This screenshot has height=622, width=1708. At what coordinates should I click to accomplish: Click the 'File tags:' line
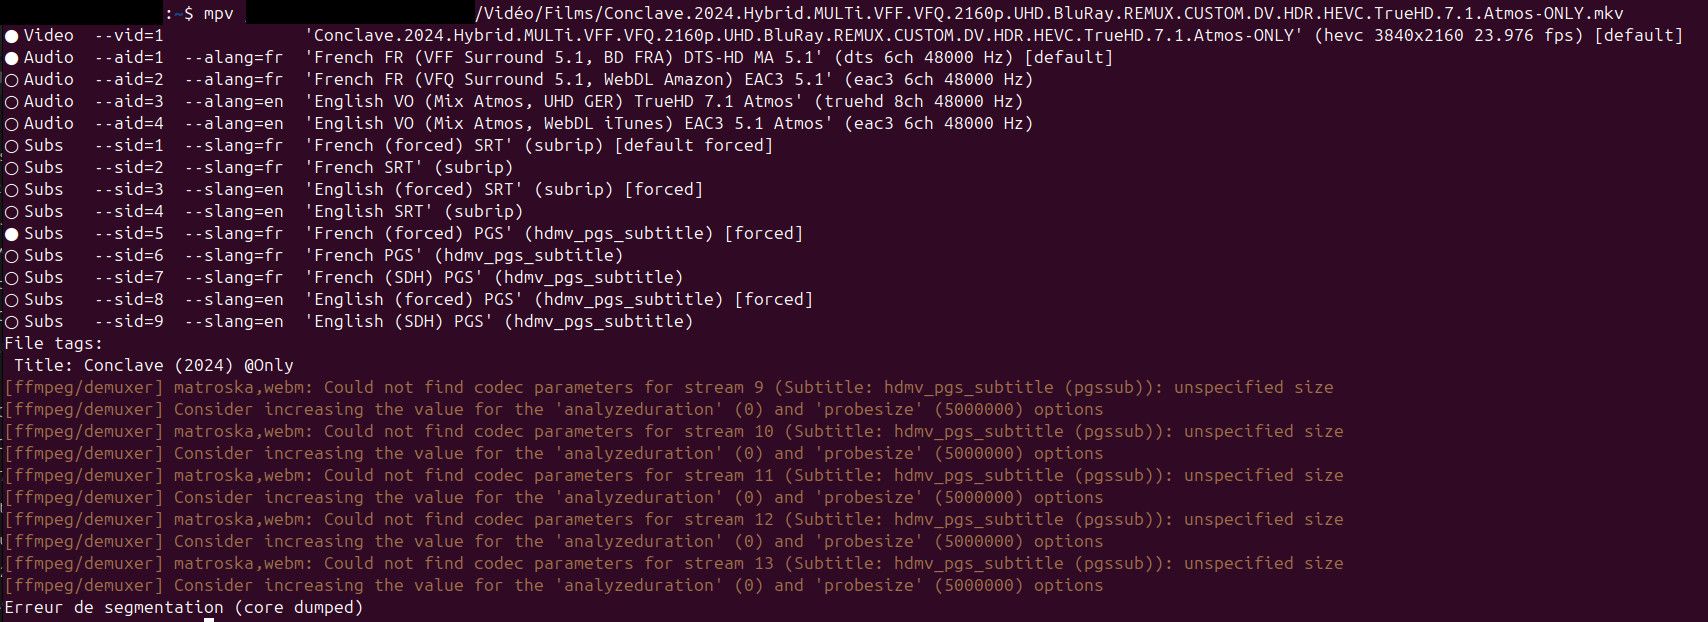[x=53, y=343]
